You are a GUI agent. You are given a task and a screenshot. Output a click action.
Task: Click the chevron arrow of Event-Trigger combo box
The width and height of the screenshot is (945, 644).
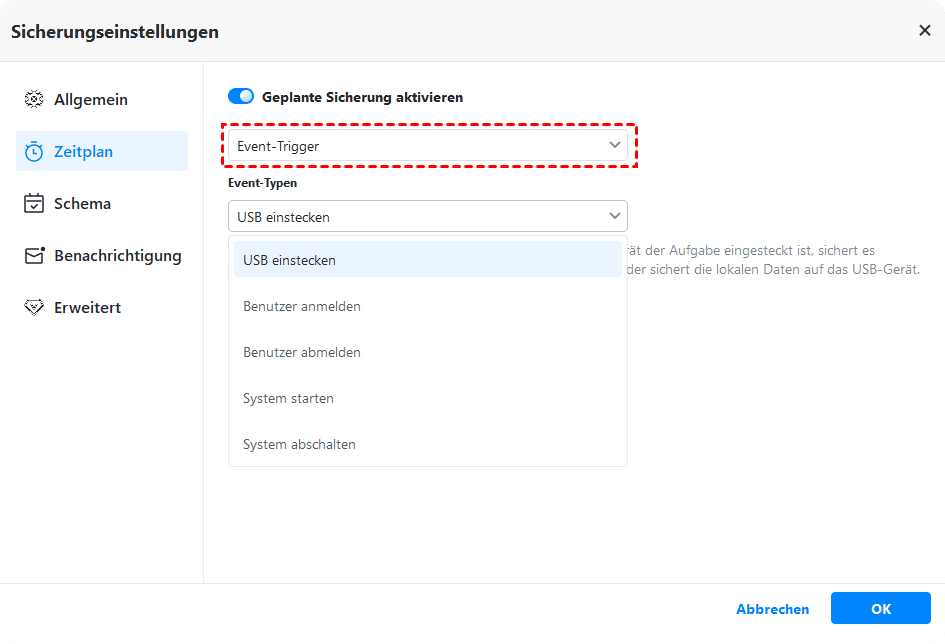point(614,146)
